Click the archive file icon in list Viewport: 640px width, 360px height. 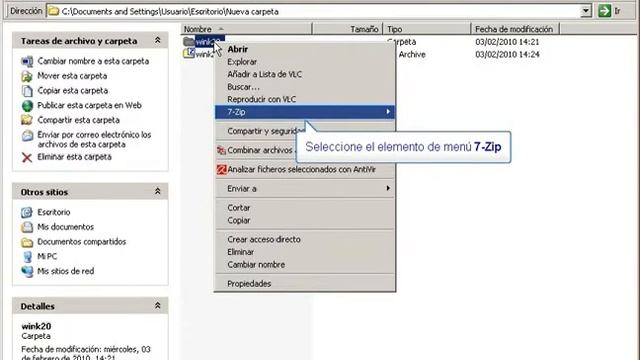[189, 53]
